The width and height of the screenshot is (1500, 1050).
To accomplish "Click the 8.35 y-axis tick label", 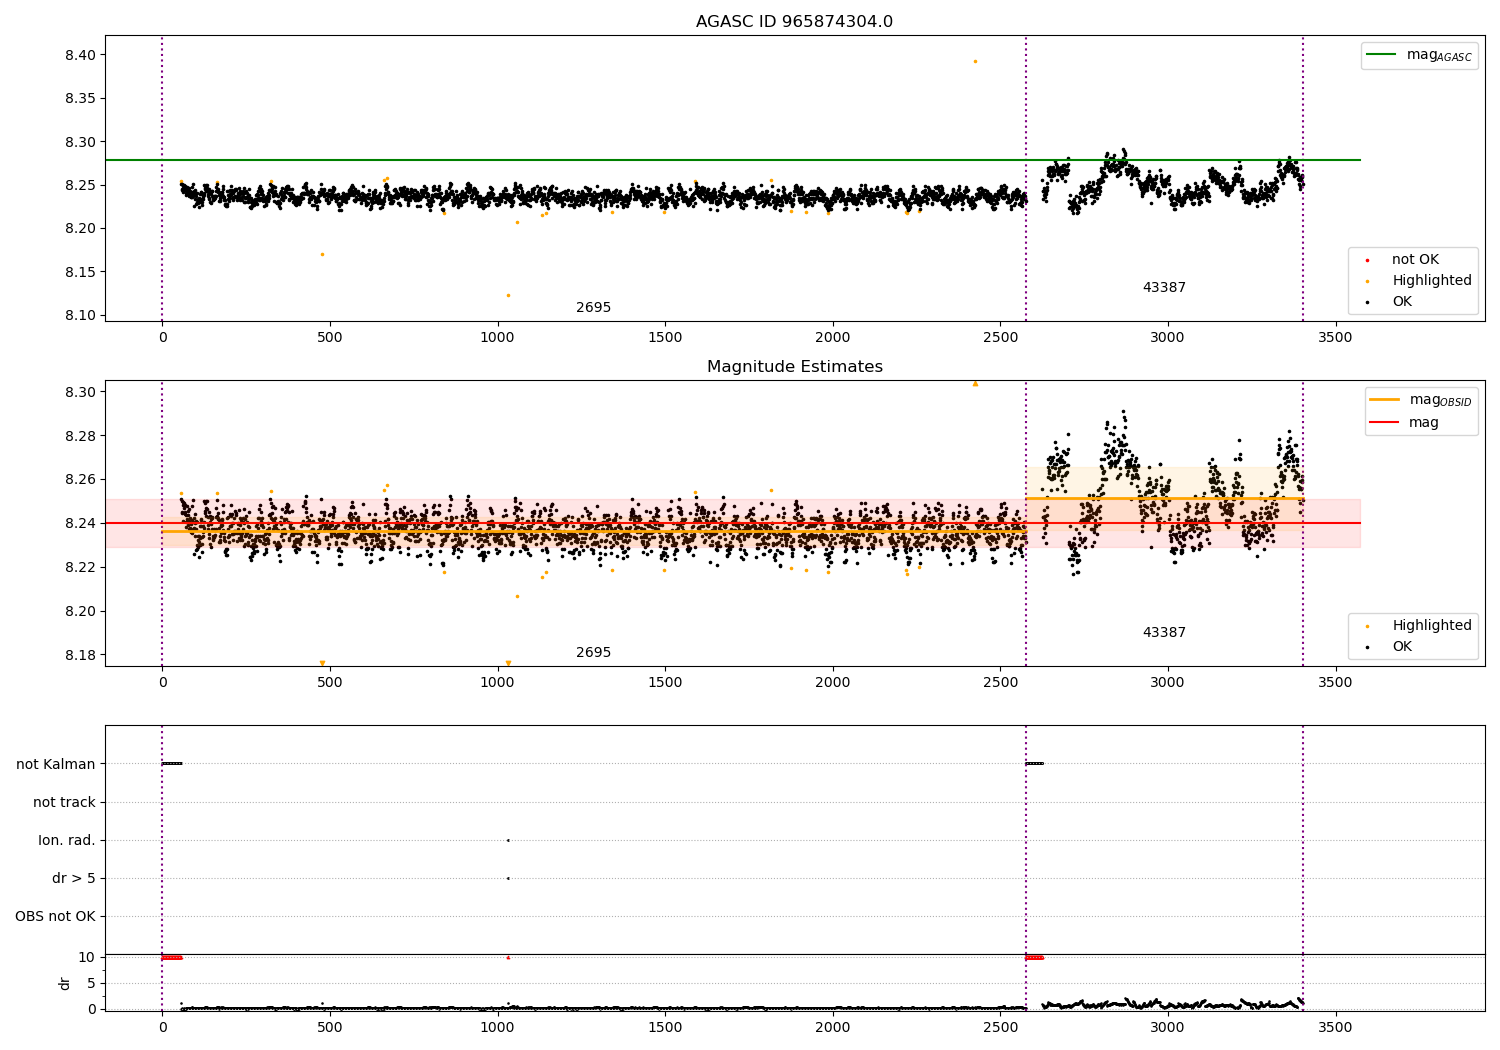I will (x=80, y=98).
